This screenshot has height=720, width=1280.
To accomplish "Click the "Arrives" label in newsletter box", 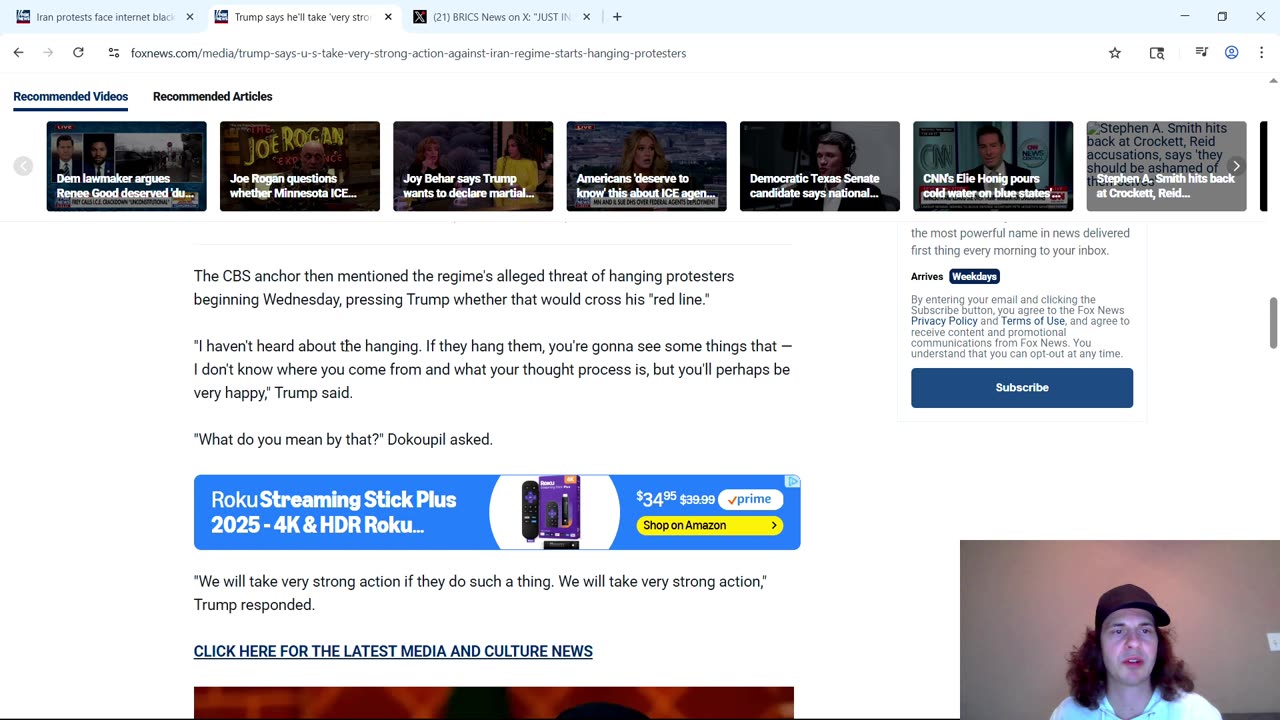I will [x=927, y=276].
